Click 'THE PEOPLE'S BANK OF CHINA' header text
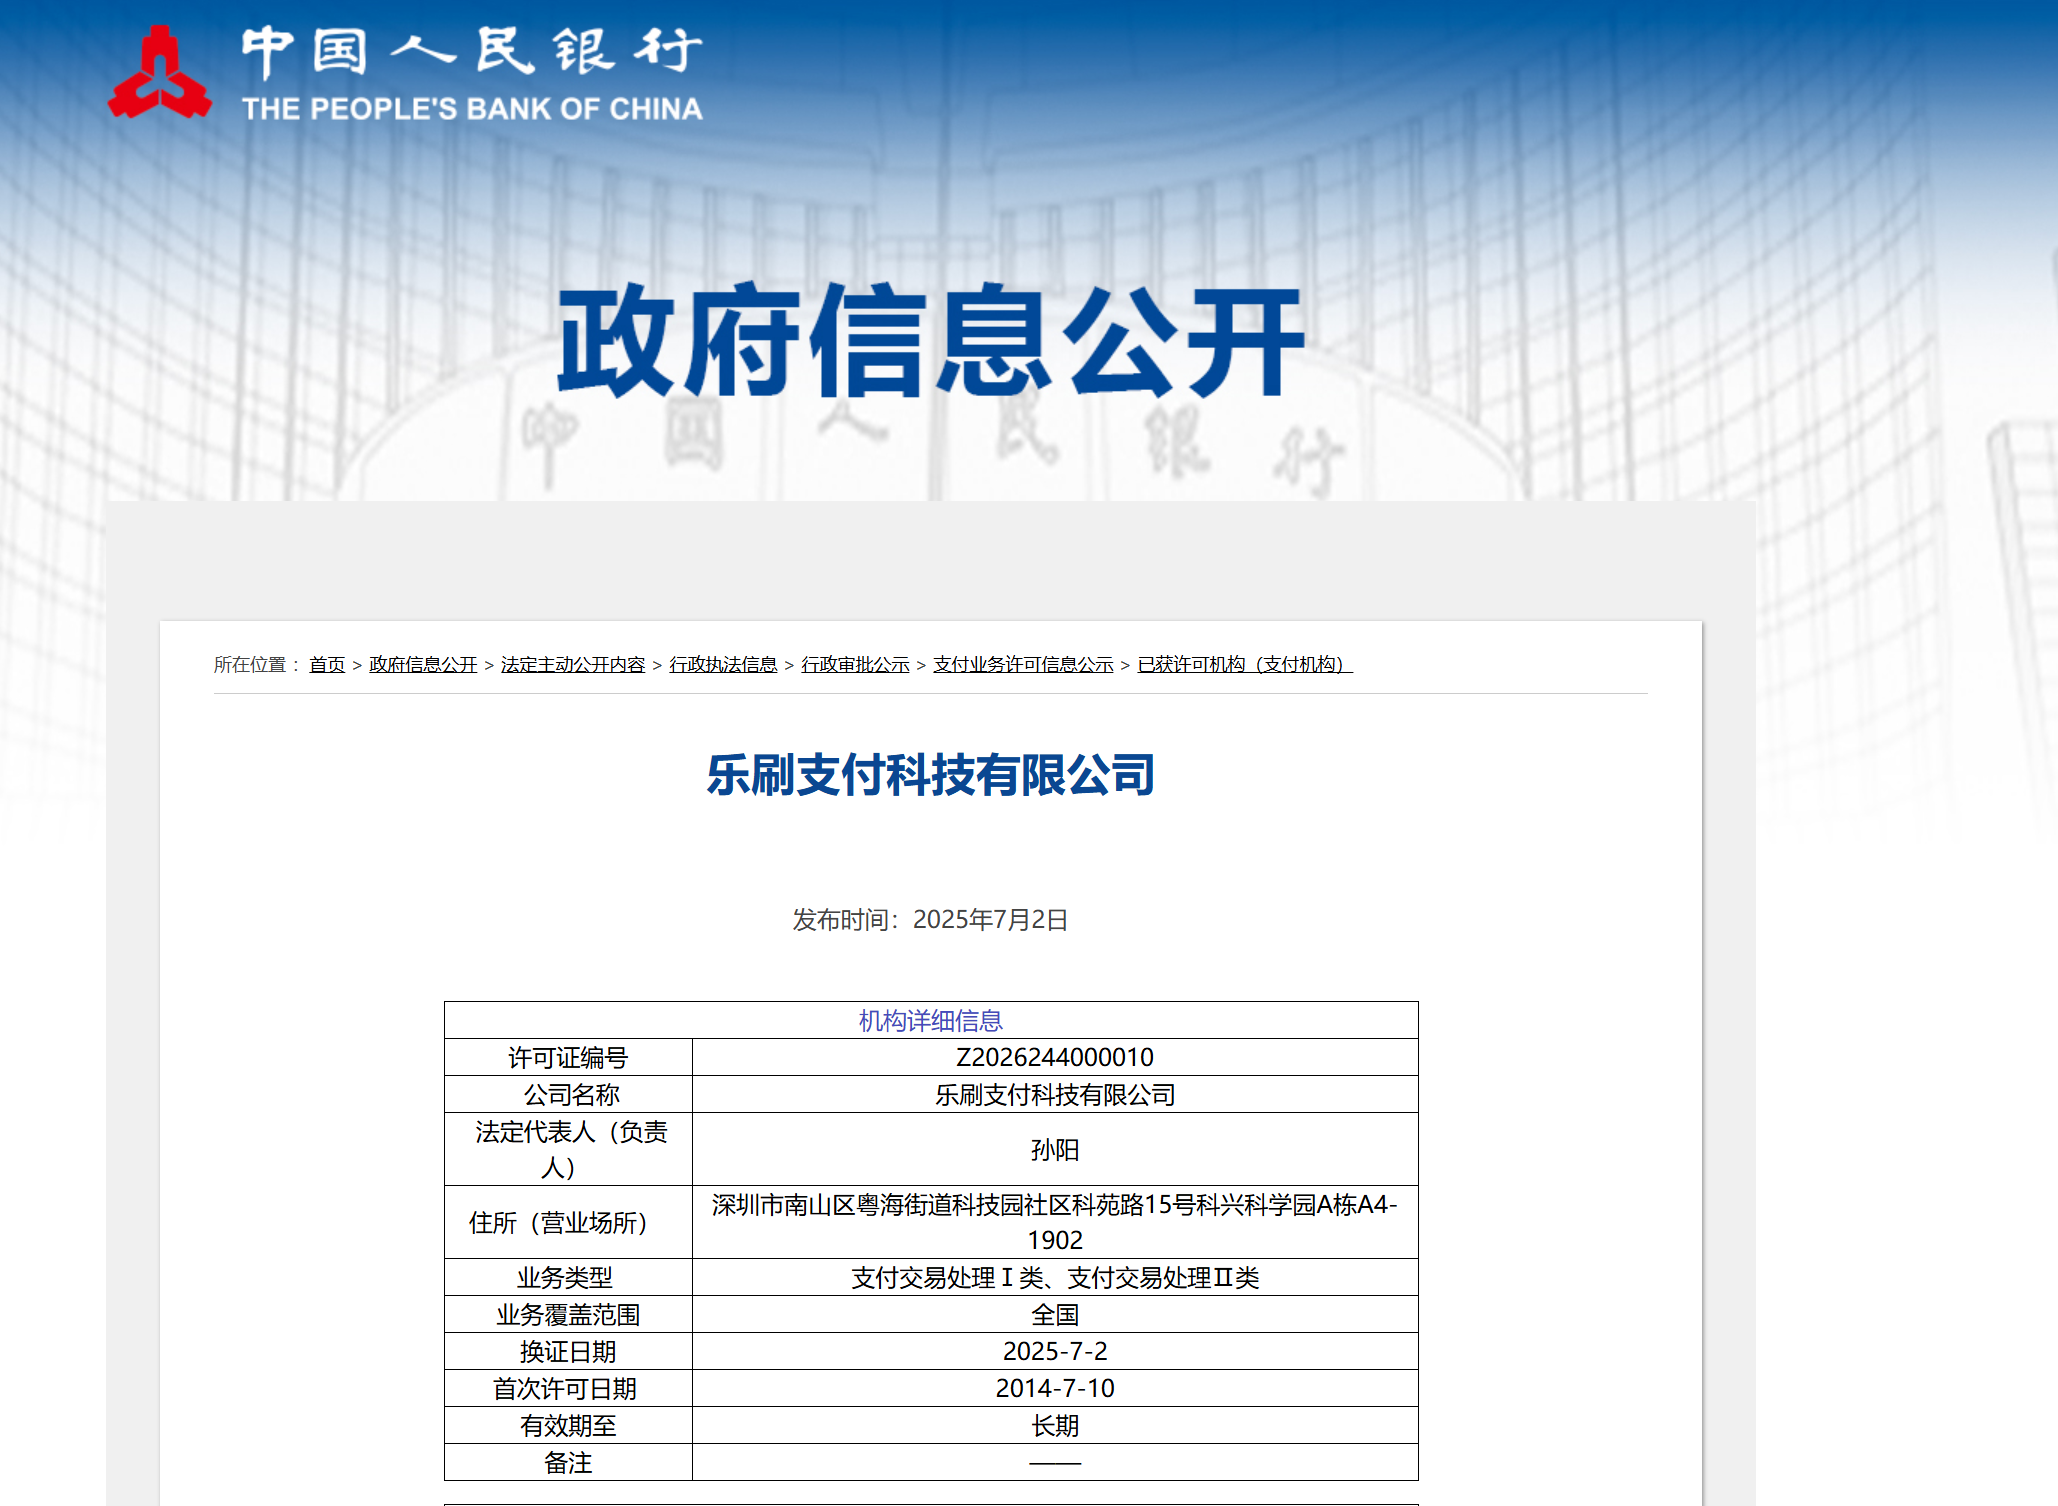This screenshot has width=2058, height=1506. pos(472,109)
